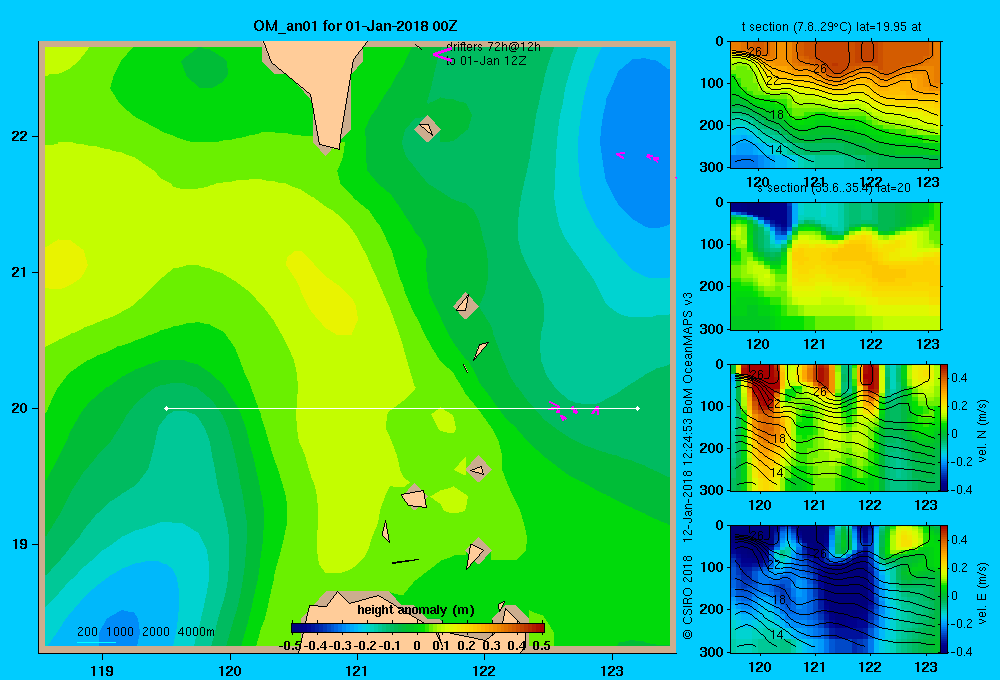Click the 'height anomaly (m)' legend title
This screenshot has height=680, width=1000.
click(416, 610)
